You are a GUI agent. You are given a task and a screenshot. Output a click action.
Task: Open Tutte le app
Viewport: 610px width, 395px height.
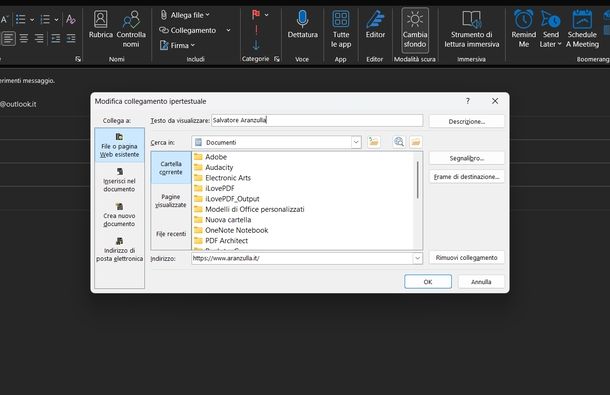(341, 28)
